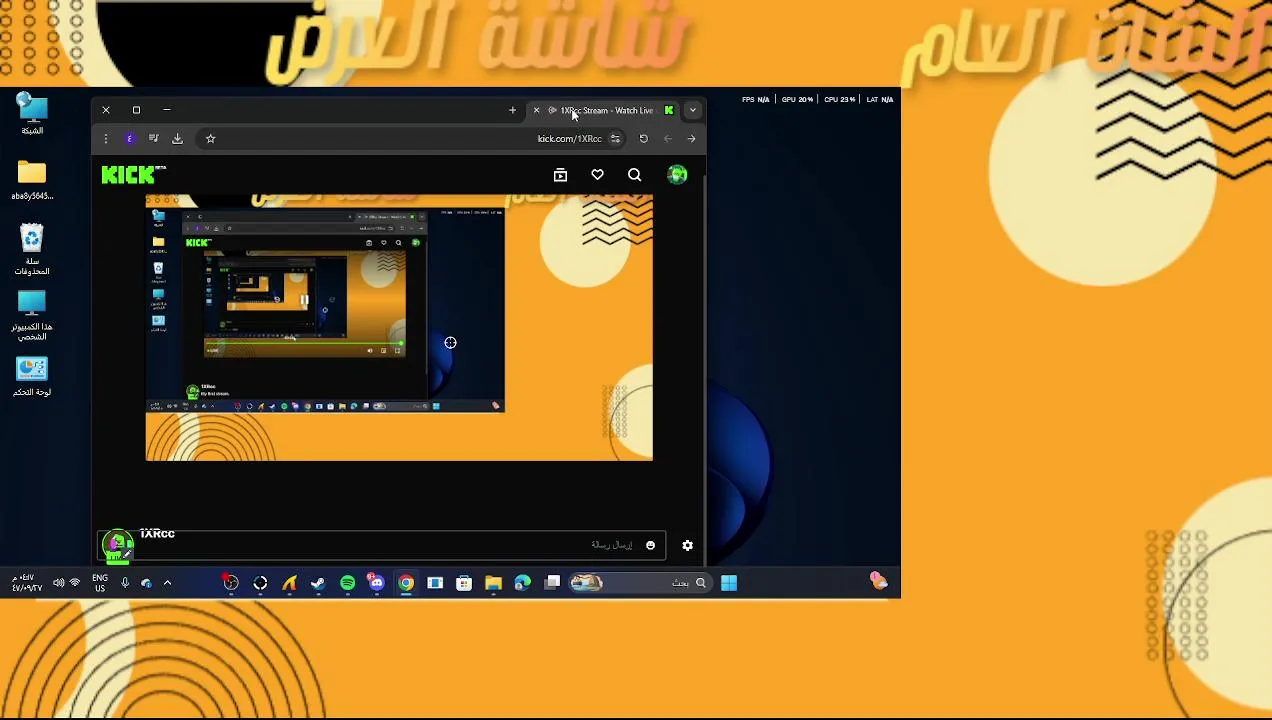Click the dimmed left-pointing navigation arrow
Image resolution: width=1272 pixels, height=720 pixels.
tap(667, 139)
